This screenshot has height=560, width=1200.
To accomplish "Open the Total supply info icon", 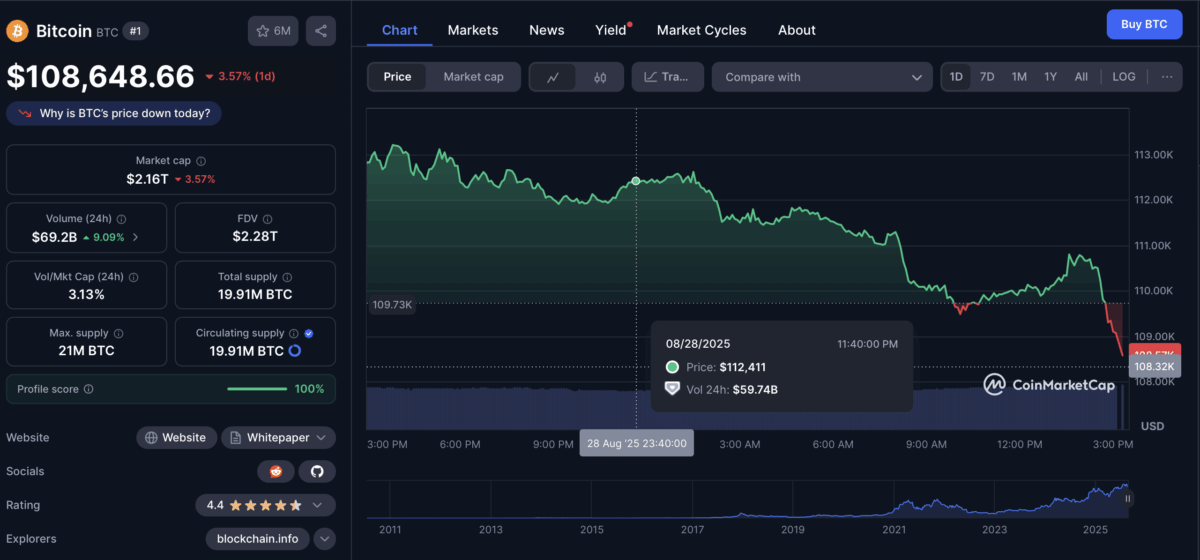I will 288,277.
